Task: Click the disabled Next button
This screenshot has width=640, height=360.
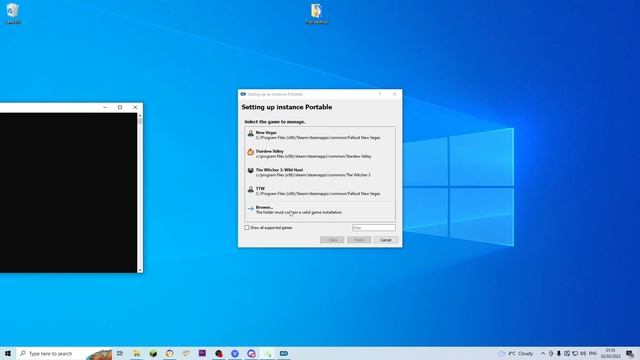Action: 359,240
